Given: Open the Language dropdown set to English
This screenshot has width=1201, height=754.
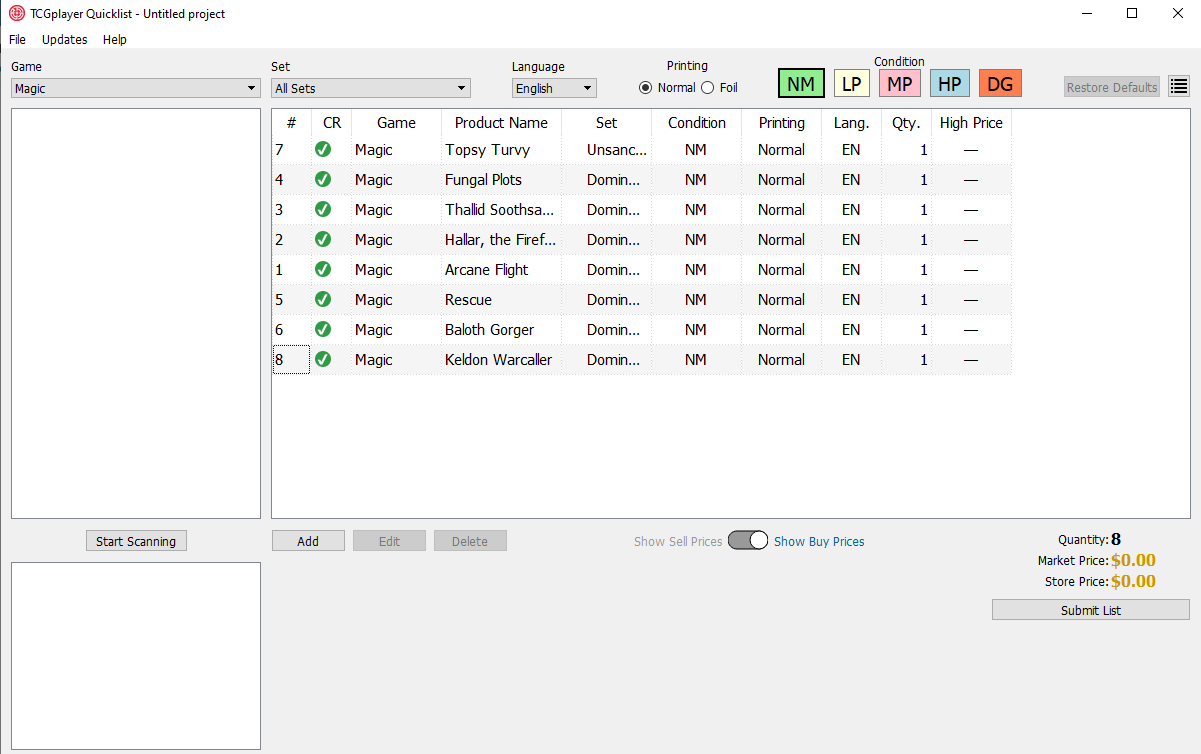Looking at the screenshot, I should [554, 88].
